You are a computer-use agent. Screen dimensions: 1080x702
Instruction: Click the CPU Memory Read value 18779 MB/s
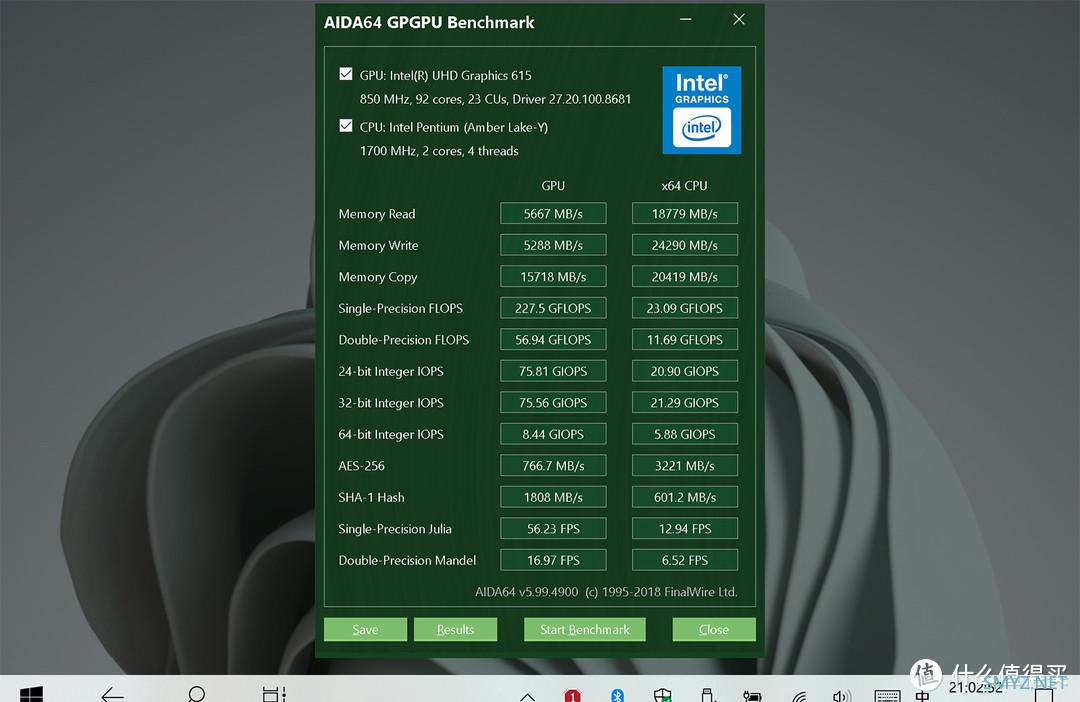pos(685,214)
